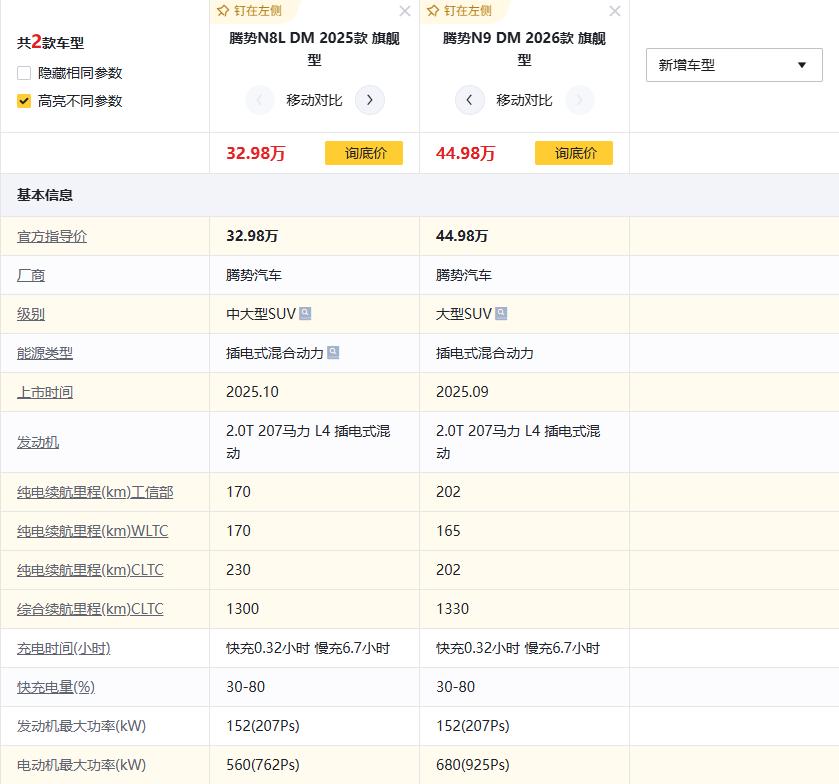Pin the 腾势N9 column to the left side
The width and height of the screenshot is (839, 784).
click(x=458, y=11)
